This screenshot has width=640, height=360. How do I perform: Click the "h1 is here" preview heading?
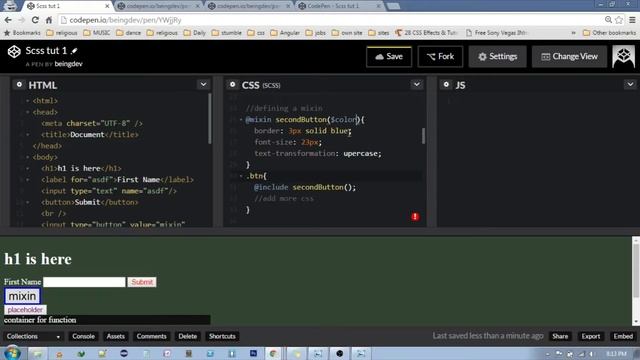coord(38,259)
